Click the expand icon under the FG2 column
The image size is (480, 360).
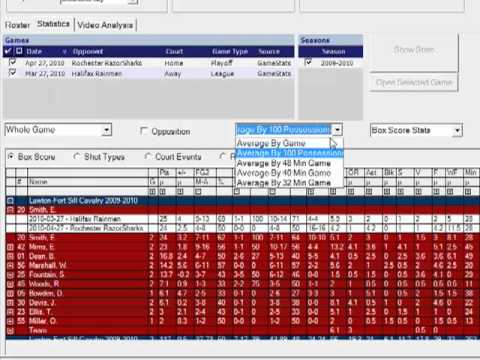198,192
